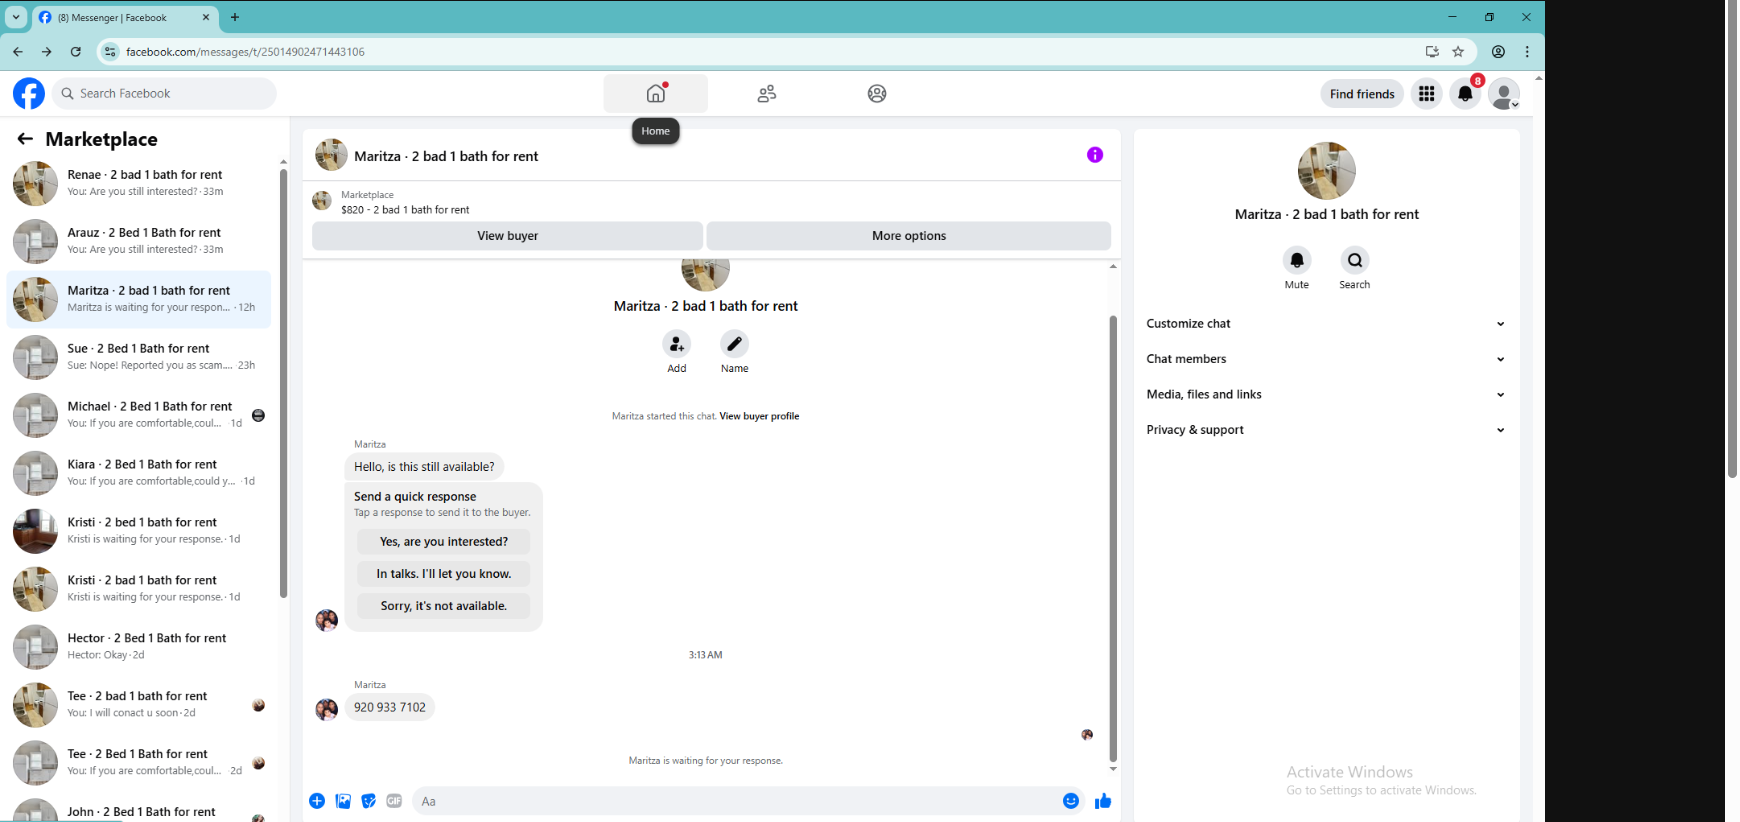The width and height of the screenshot is (1740, 822).
Task: Select the Messenger | Facebook browser tab
Action: (x=123, y=17)
